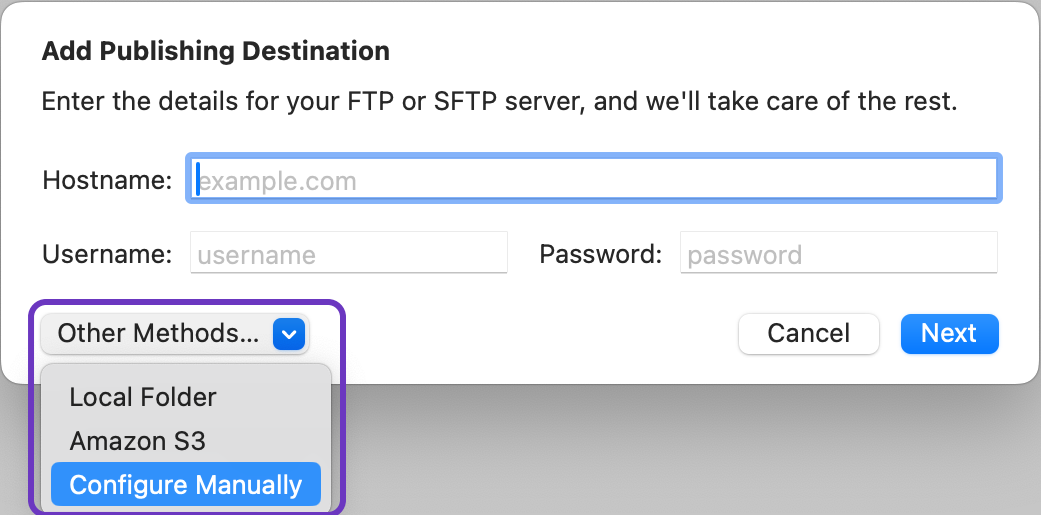Open the Other Methods pop-up button
The image size is (1041, 515).
point(175,334)
